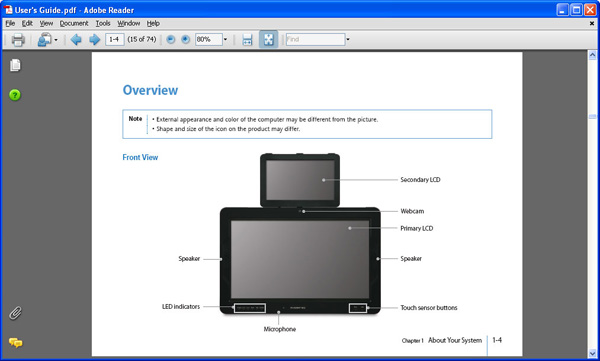Close the document with the menu bar X
Viewport: 600px width, 361px height.
pos(592,23)
